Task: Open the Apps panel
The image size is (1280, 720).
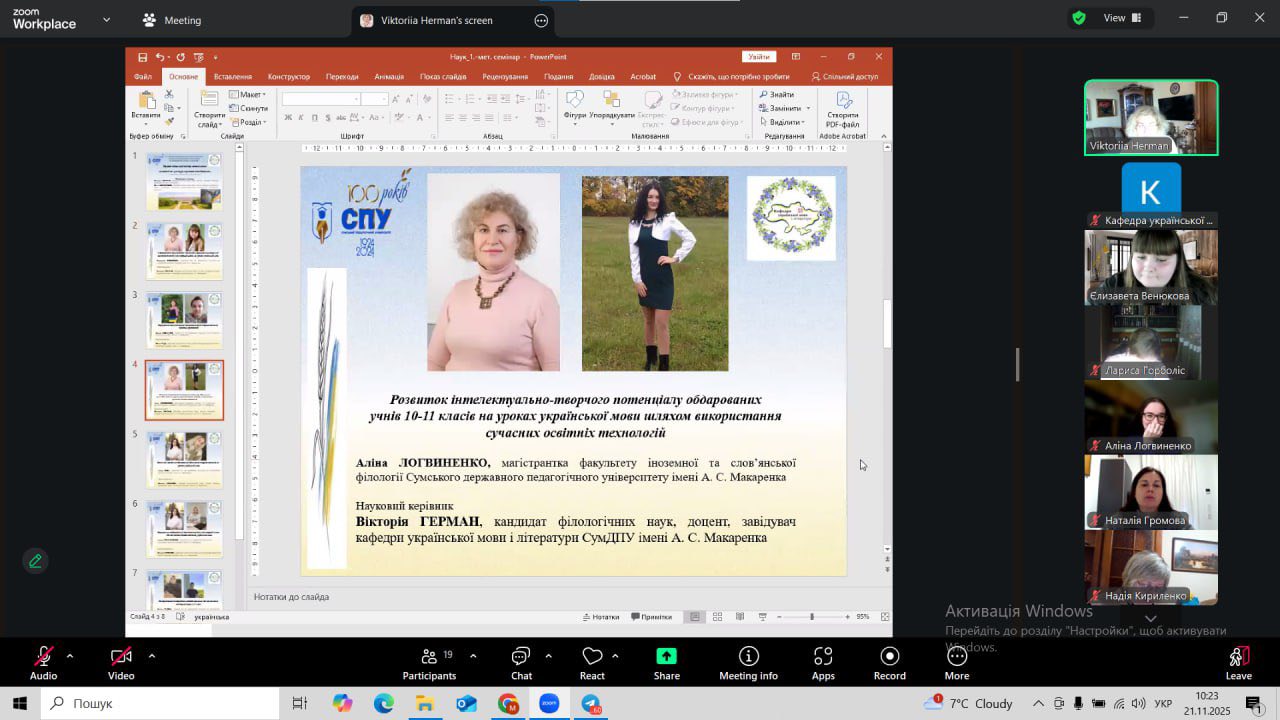Action: tap(823, 662)
